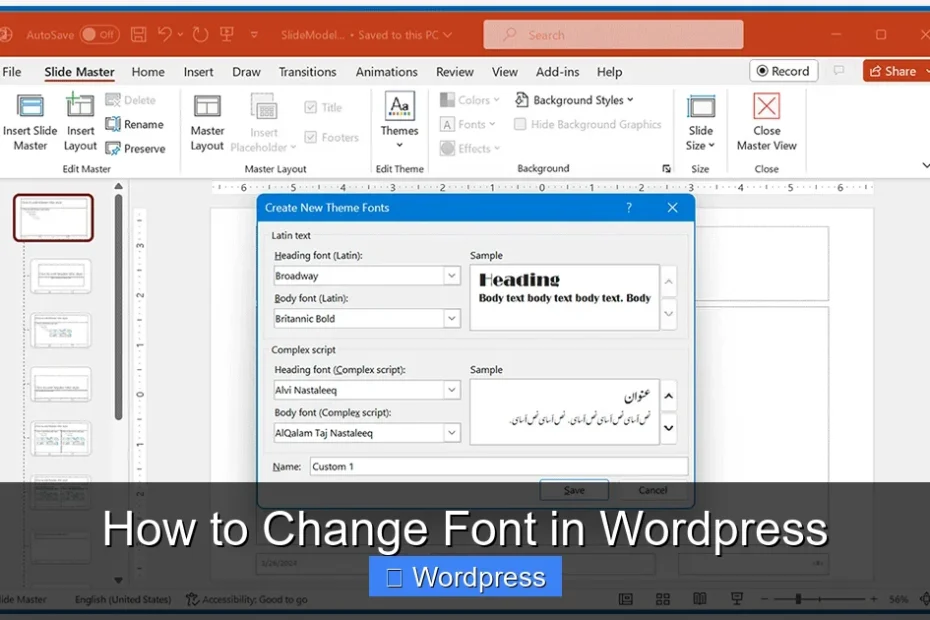Screen dimensions: 930x620
Task: Open Background Styles dropdown
Action: (574, 100)
